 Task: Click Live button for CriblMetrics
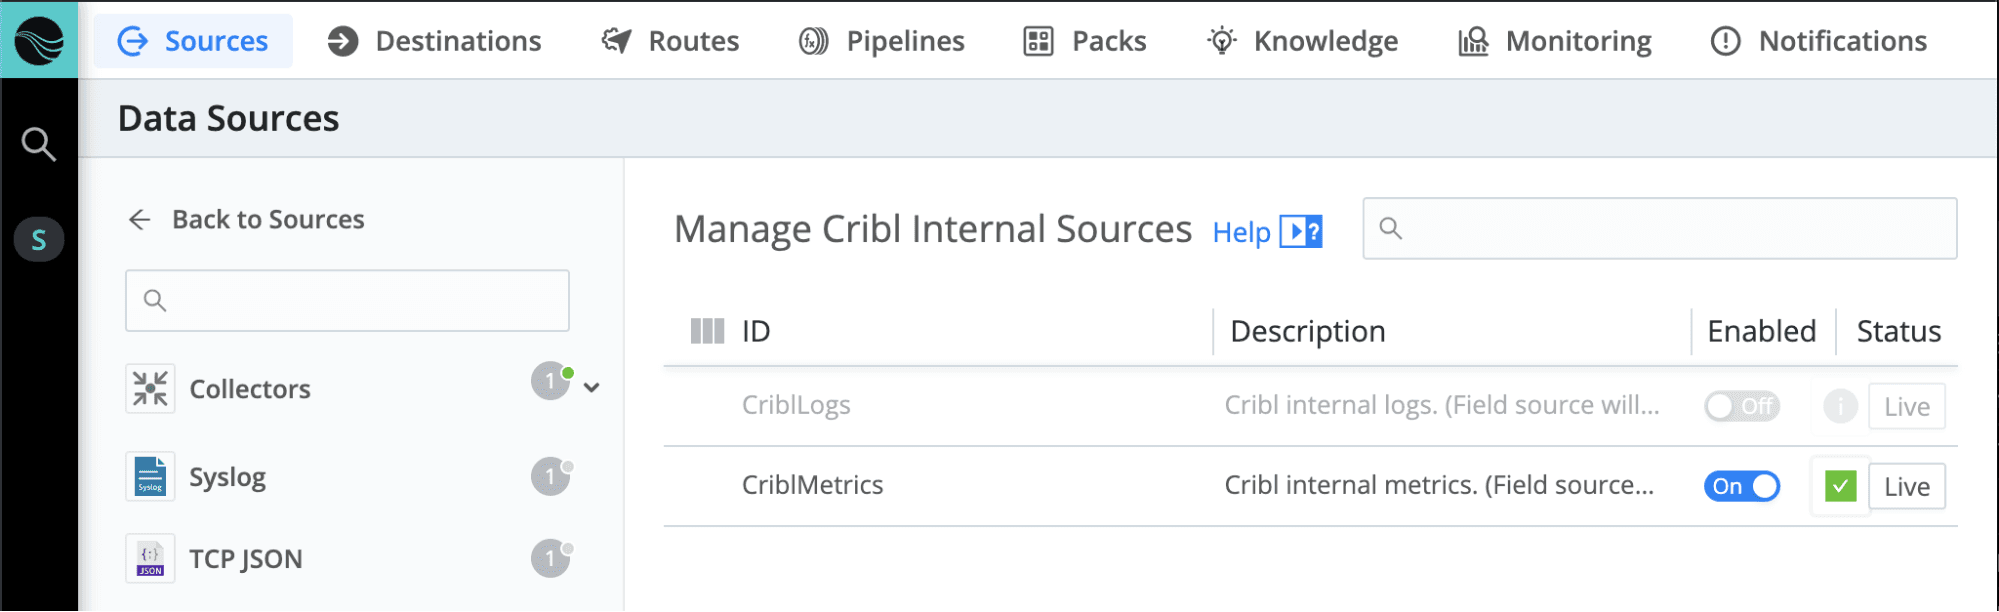click(1906, 487)
